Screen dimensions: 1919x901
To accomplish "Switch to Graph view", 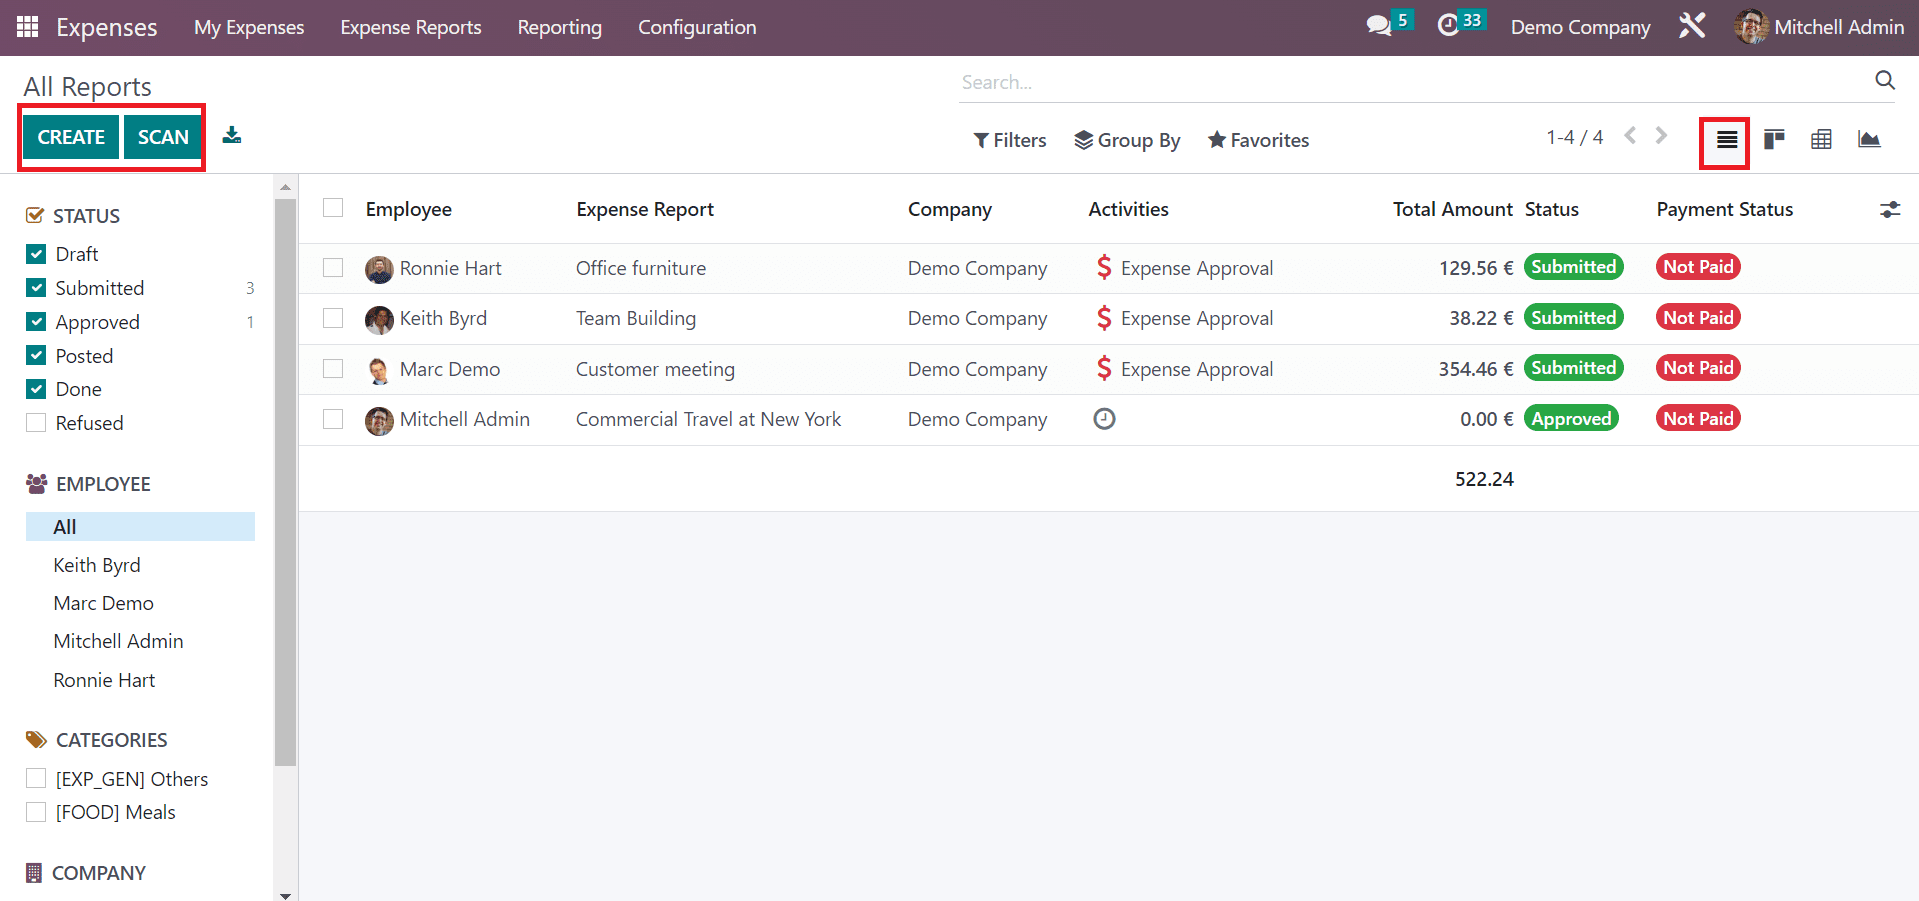I will point(1868,139).
